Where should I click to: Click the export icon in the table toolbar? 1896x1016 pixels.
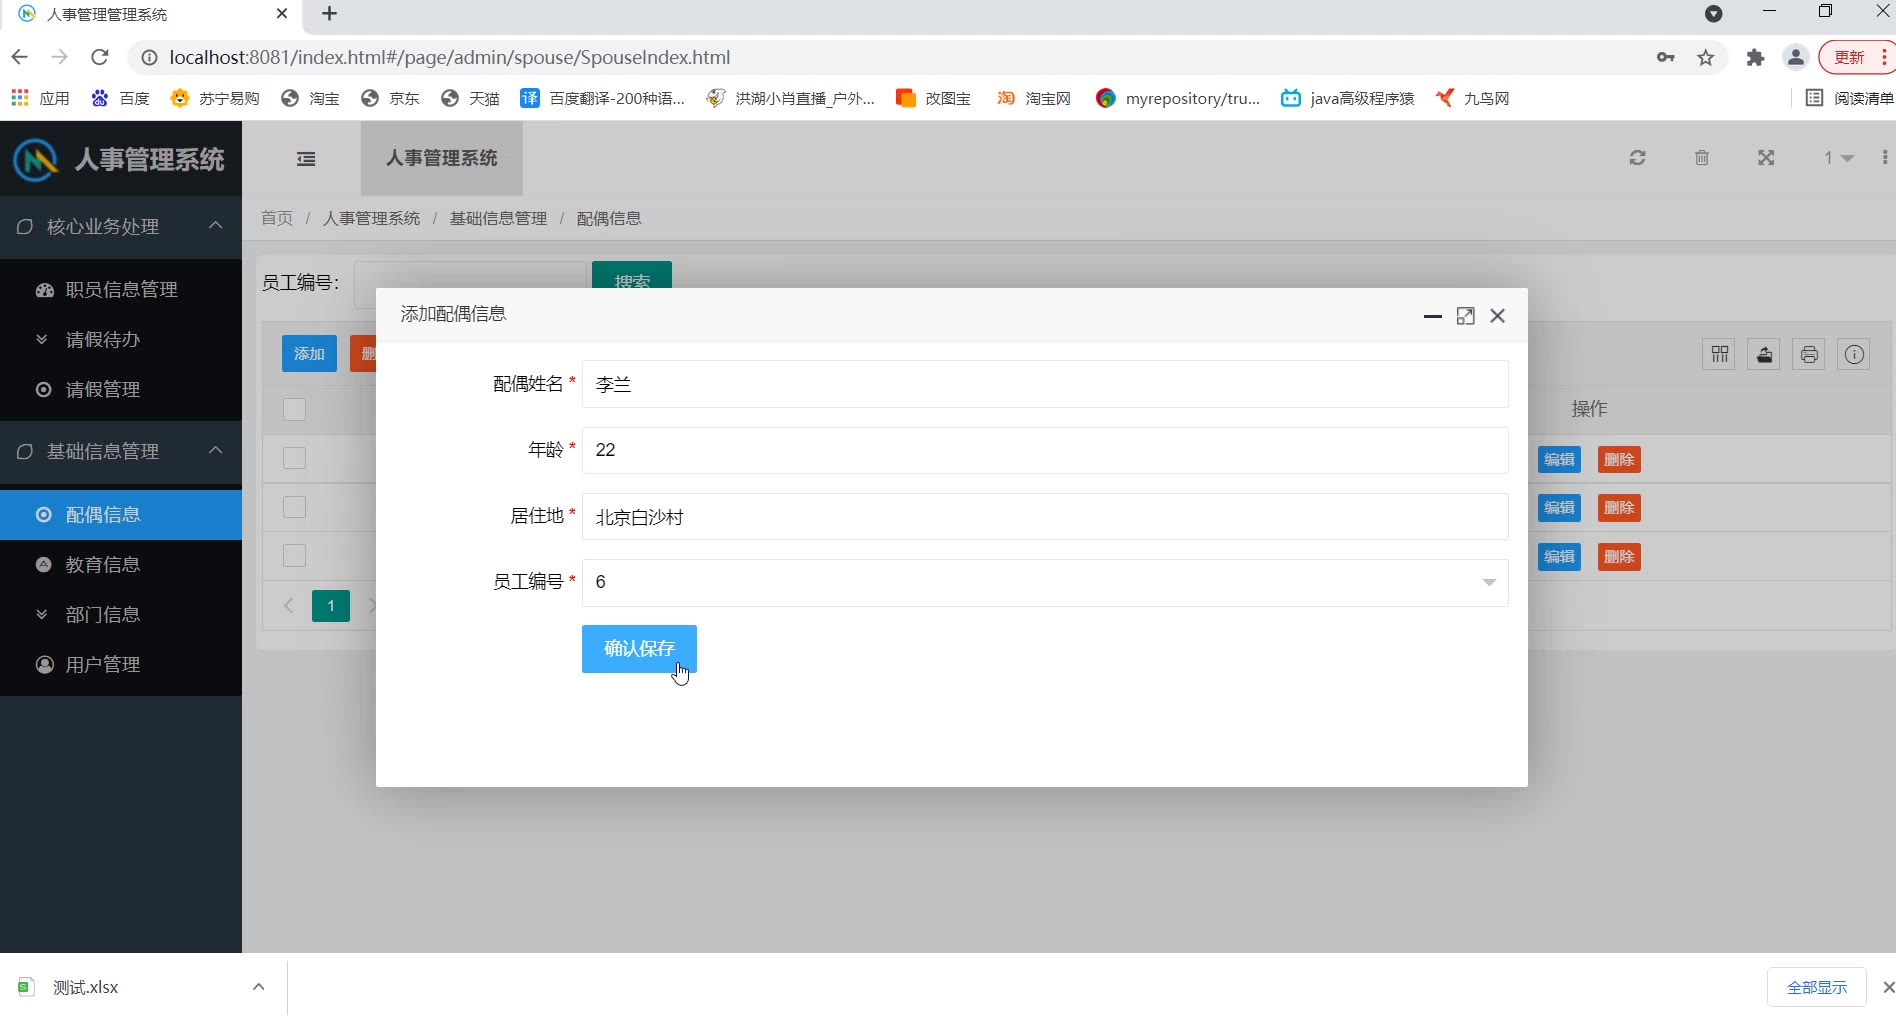(1765, 354)
